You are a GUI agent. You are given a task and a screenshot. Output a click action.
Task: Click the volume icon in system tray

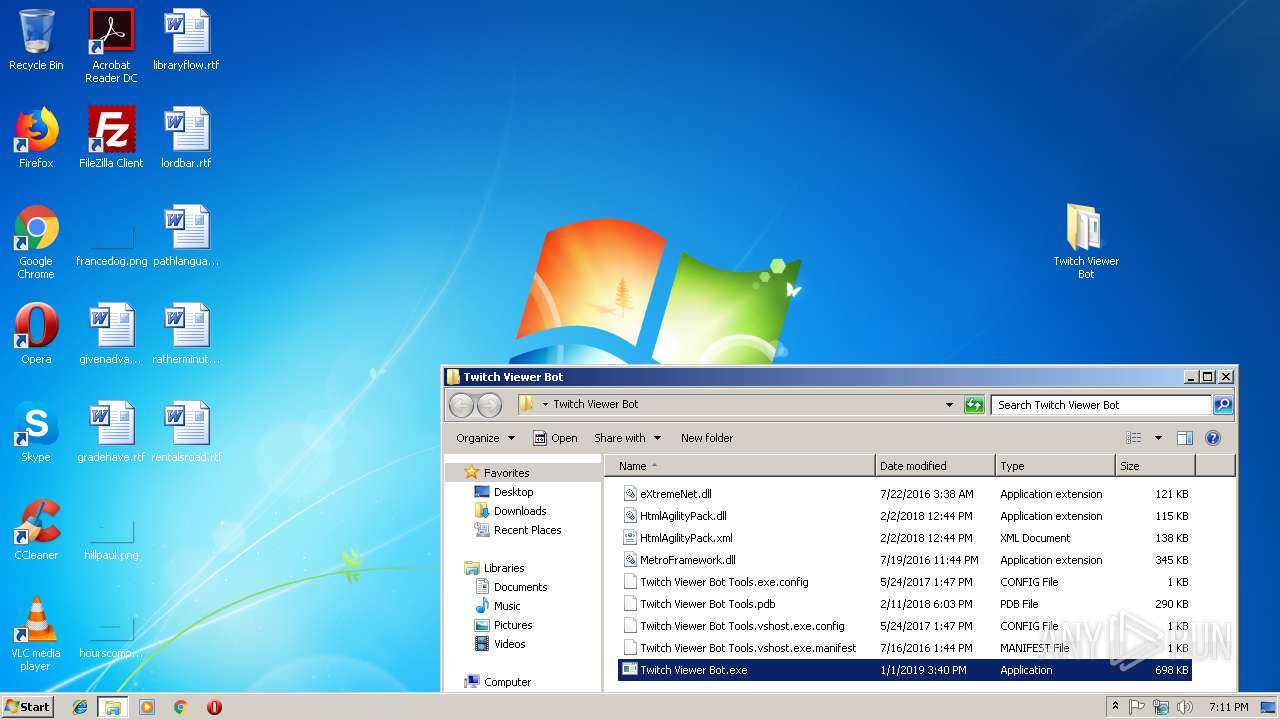[1184, 707]
